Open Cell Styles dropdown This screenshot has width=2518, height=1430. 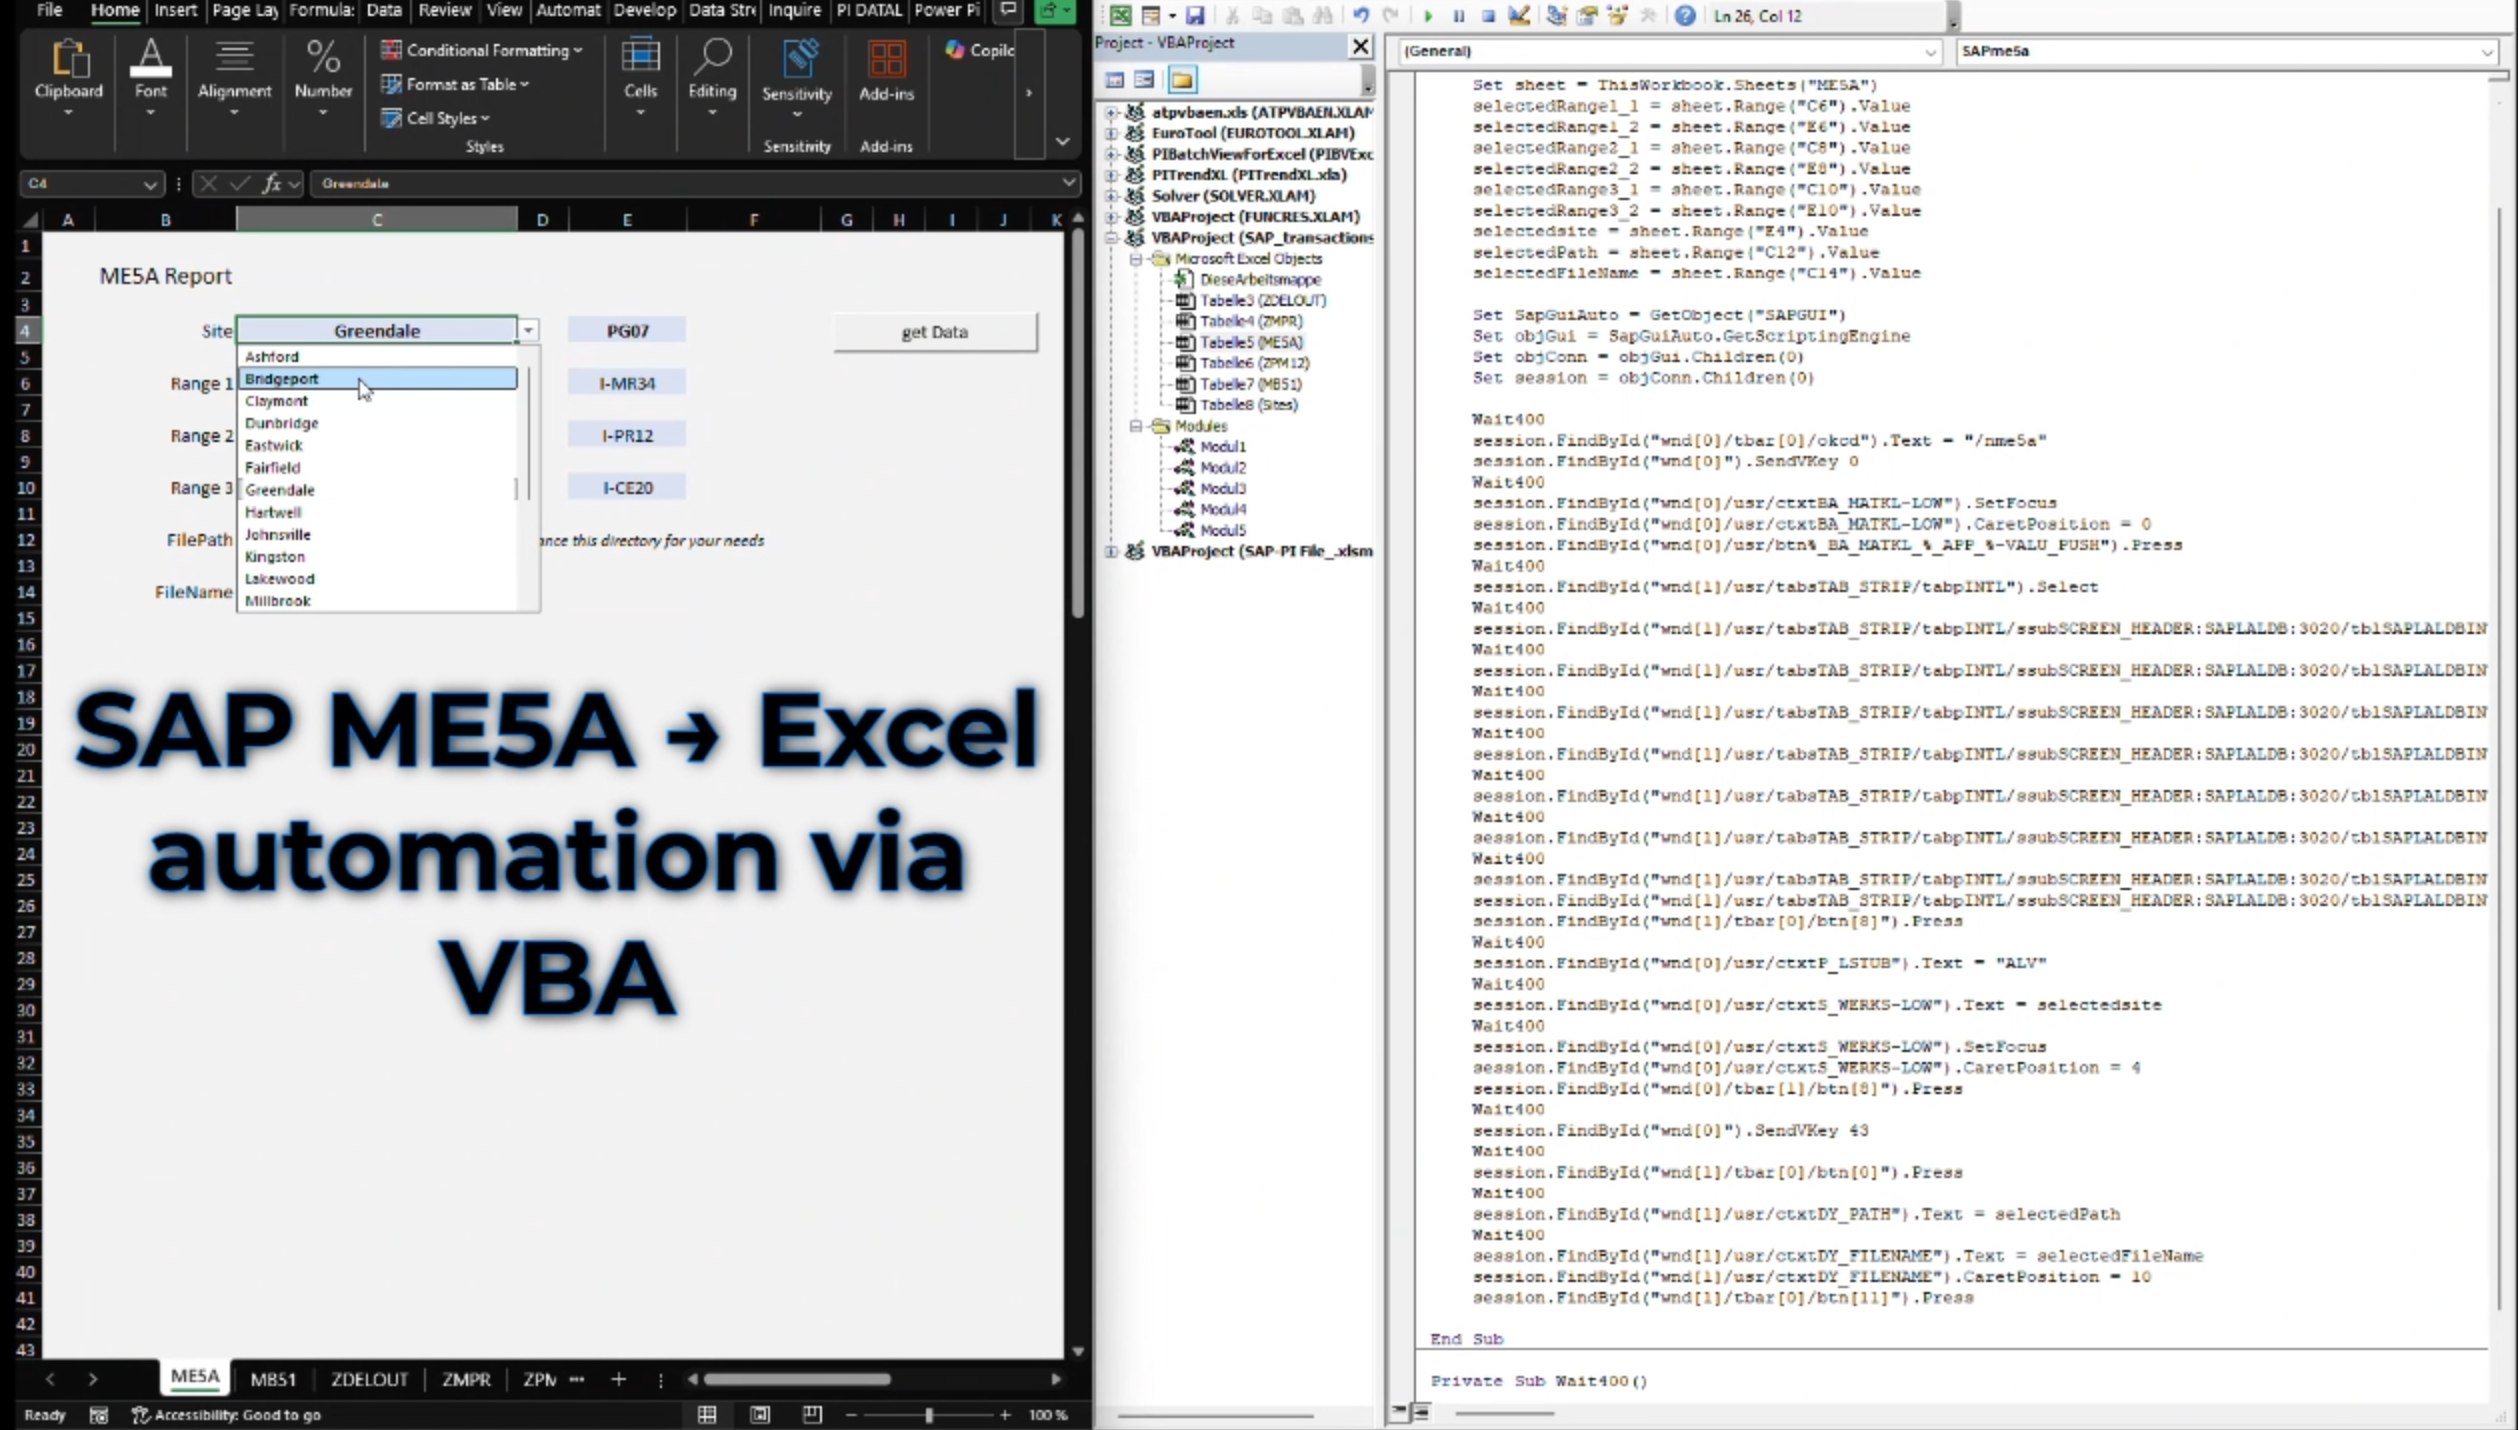coord(435,118)
